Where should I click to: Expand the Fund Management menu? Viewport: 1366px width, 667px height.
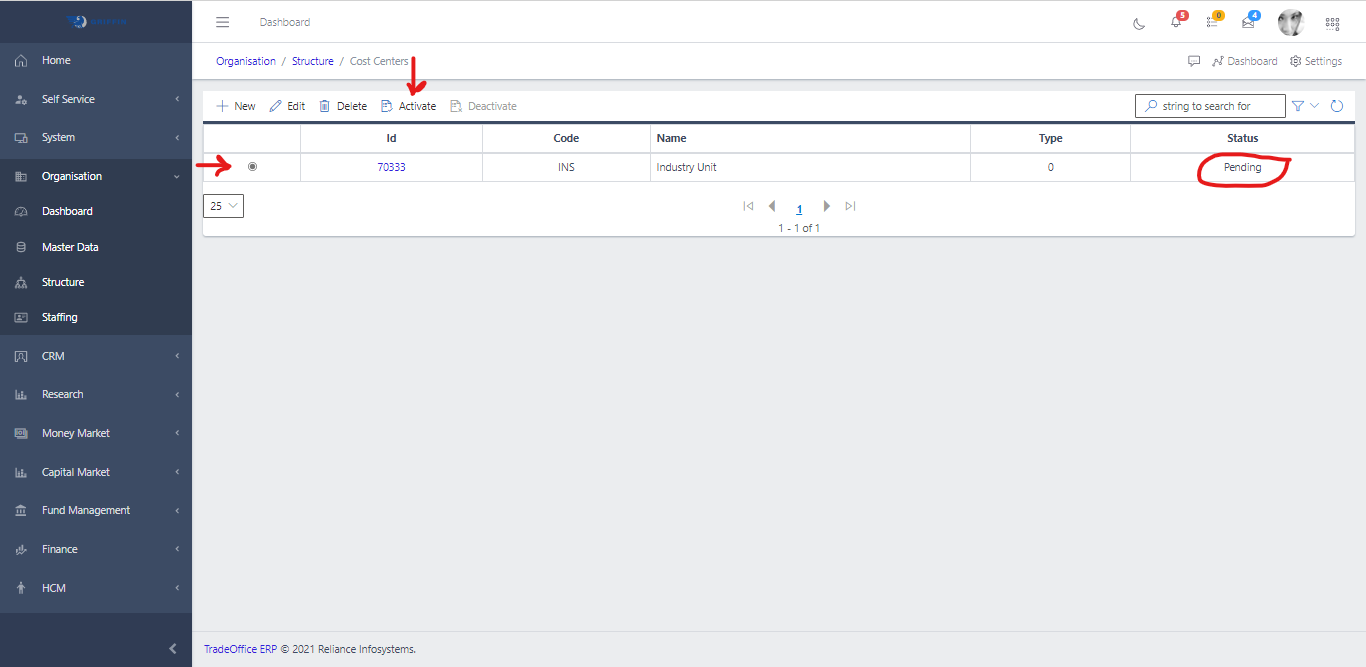(96, 510)
